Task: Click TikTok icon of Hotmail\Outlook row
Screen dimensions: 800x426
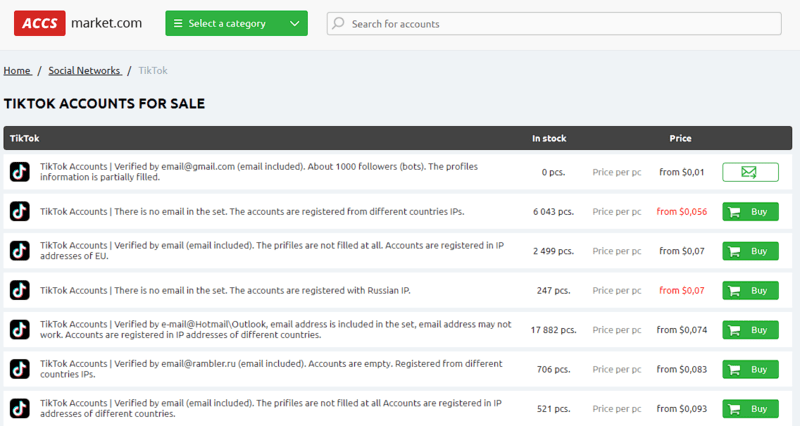Action: click(x=20, y=330)
